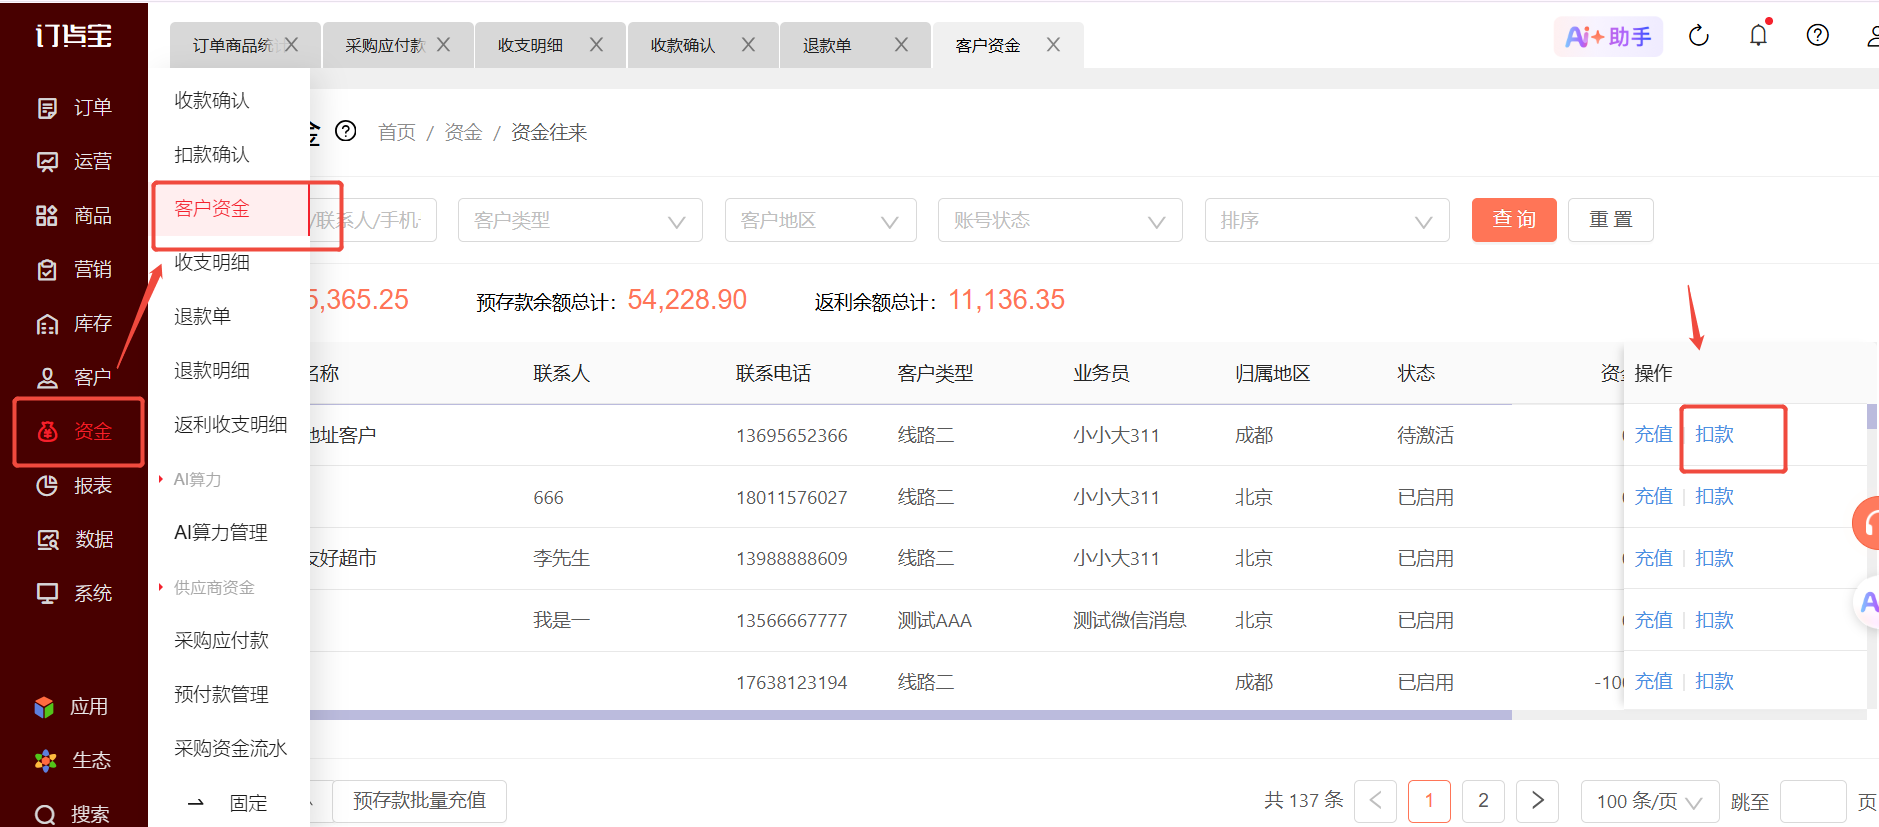Click the help icon beside the breadcrumb
The width and height of the screenshot is (1879, 827).
[x=346, y=132]
